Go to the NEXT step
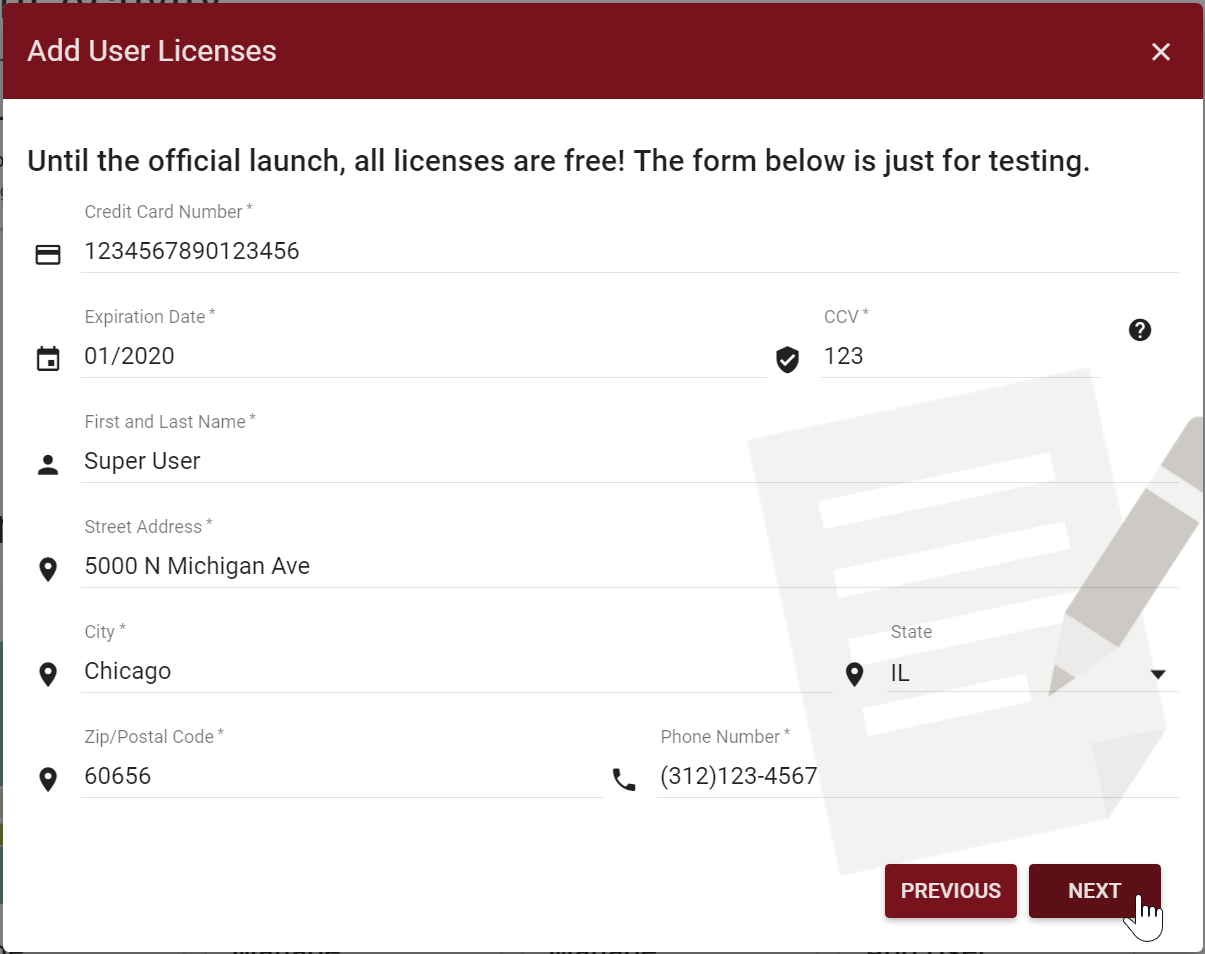Screen dimensions: 1205x954 coord(1095,891)
